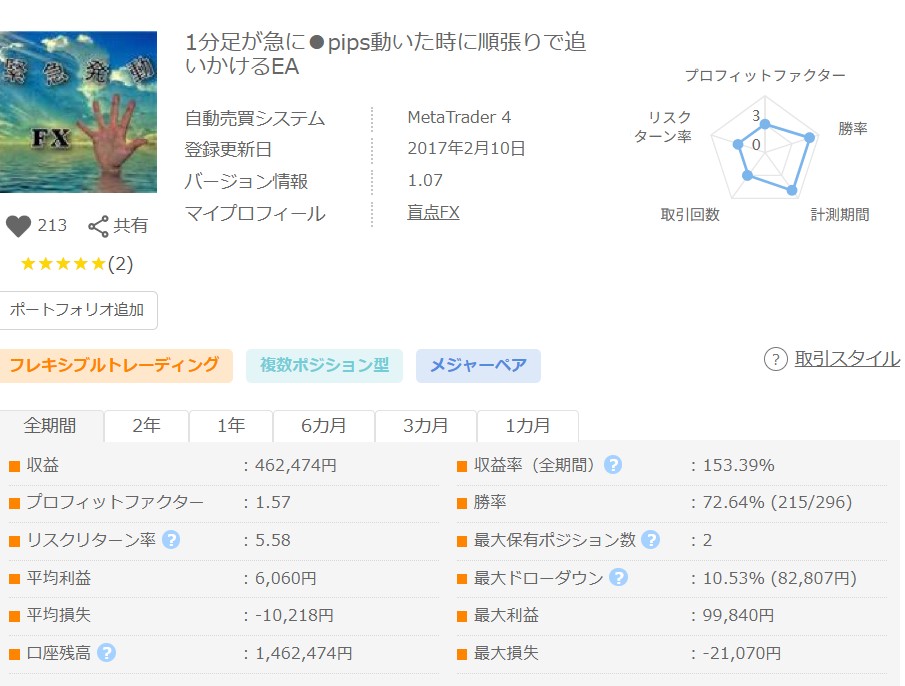905x686 pixels.
Task: Click the ポートフォリオ追加 button
Action: click(x=77, y=310)
